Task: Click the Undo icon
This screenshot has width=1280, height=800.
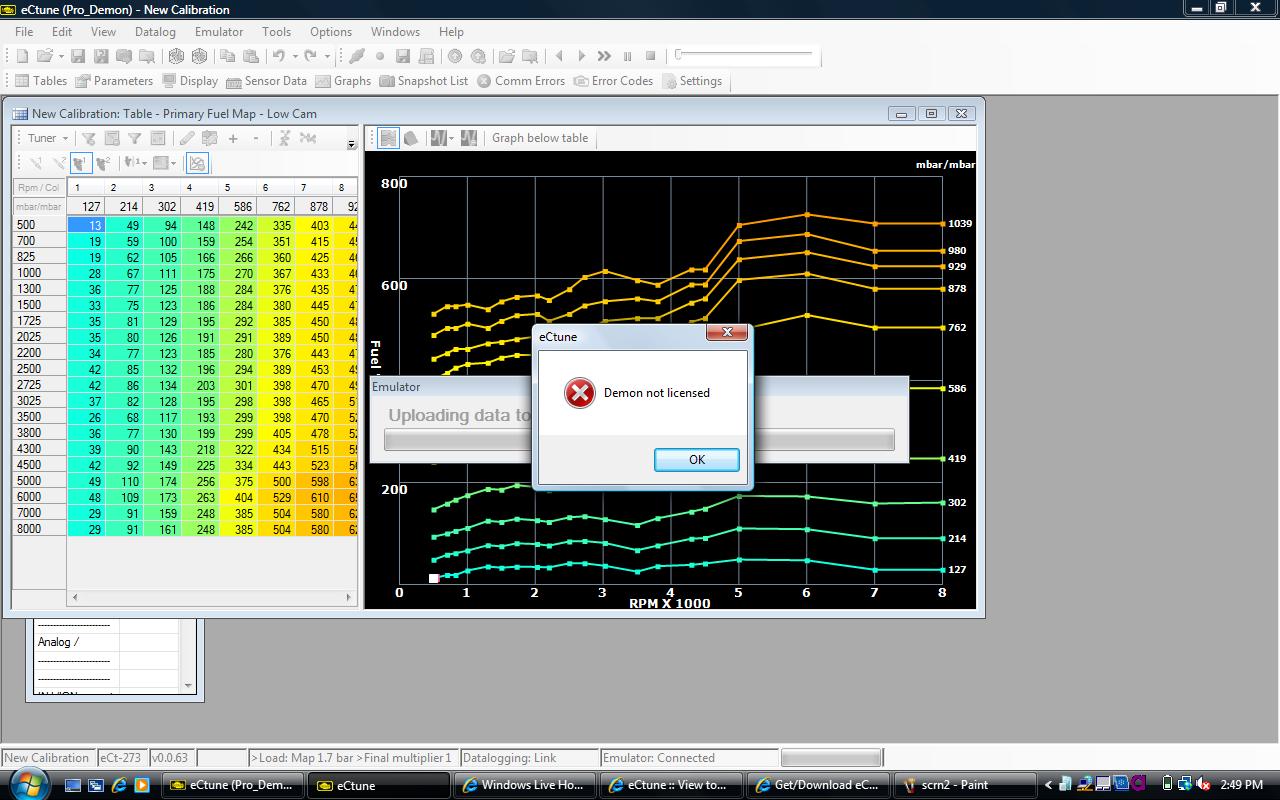Action: pos(279,57)
